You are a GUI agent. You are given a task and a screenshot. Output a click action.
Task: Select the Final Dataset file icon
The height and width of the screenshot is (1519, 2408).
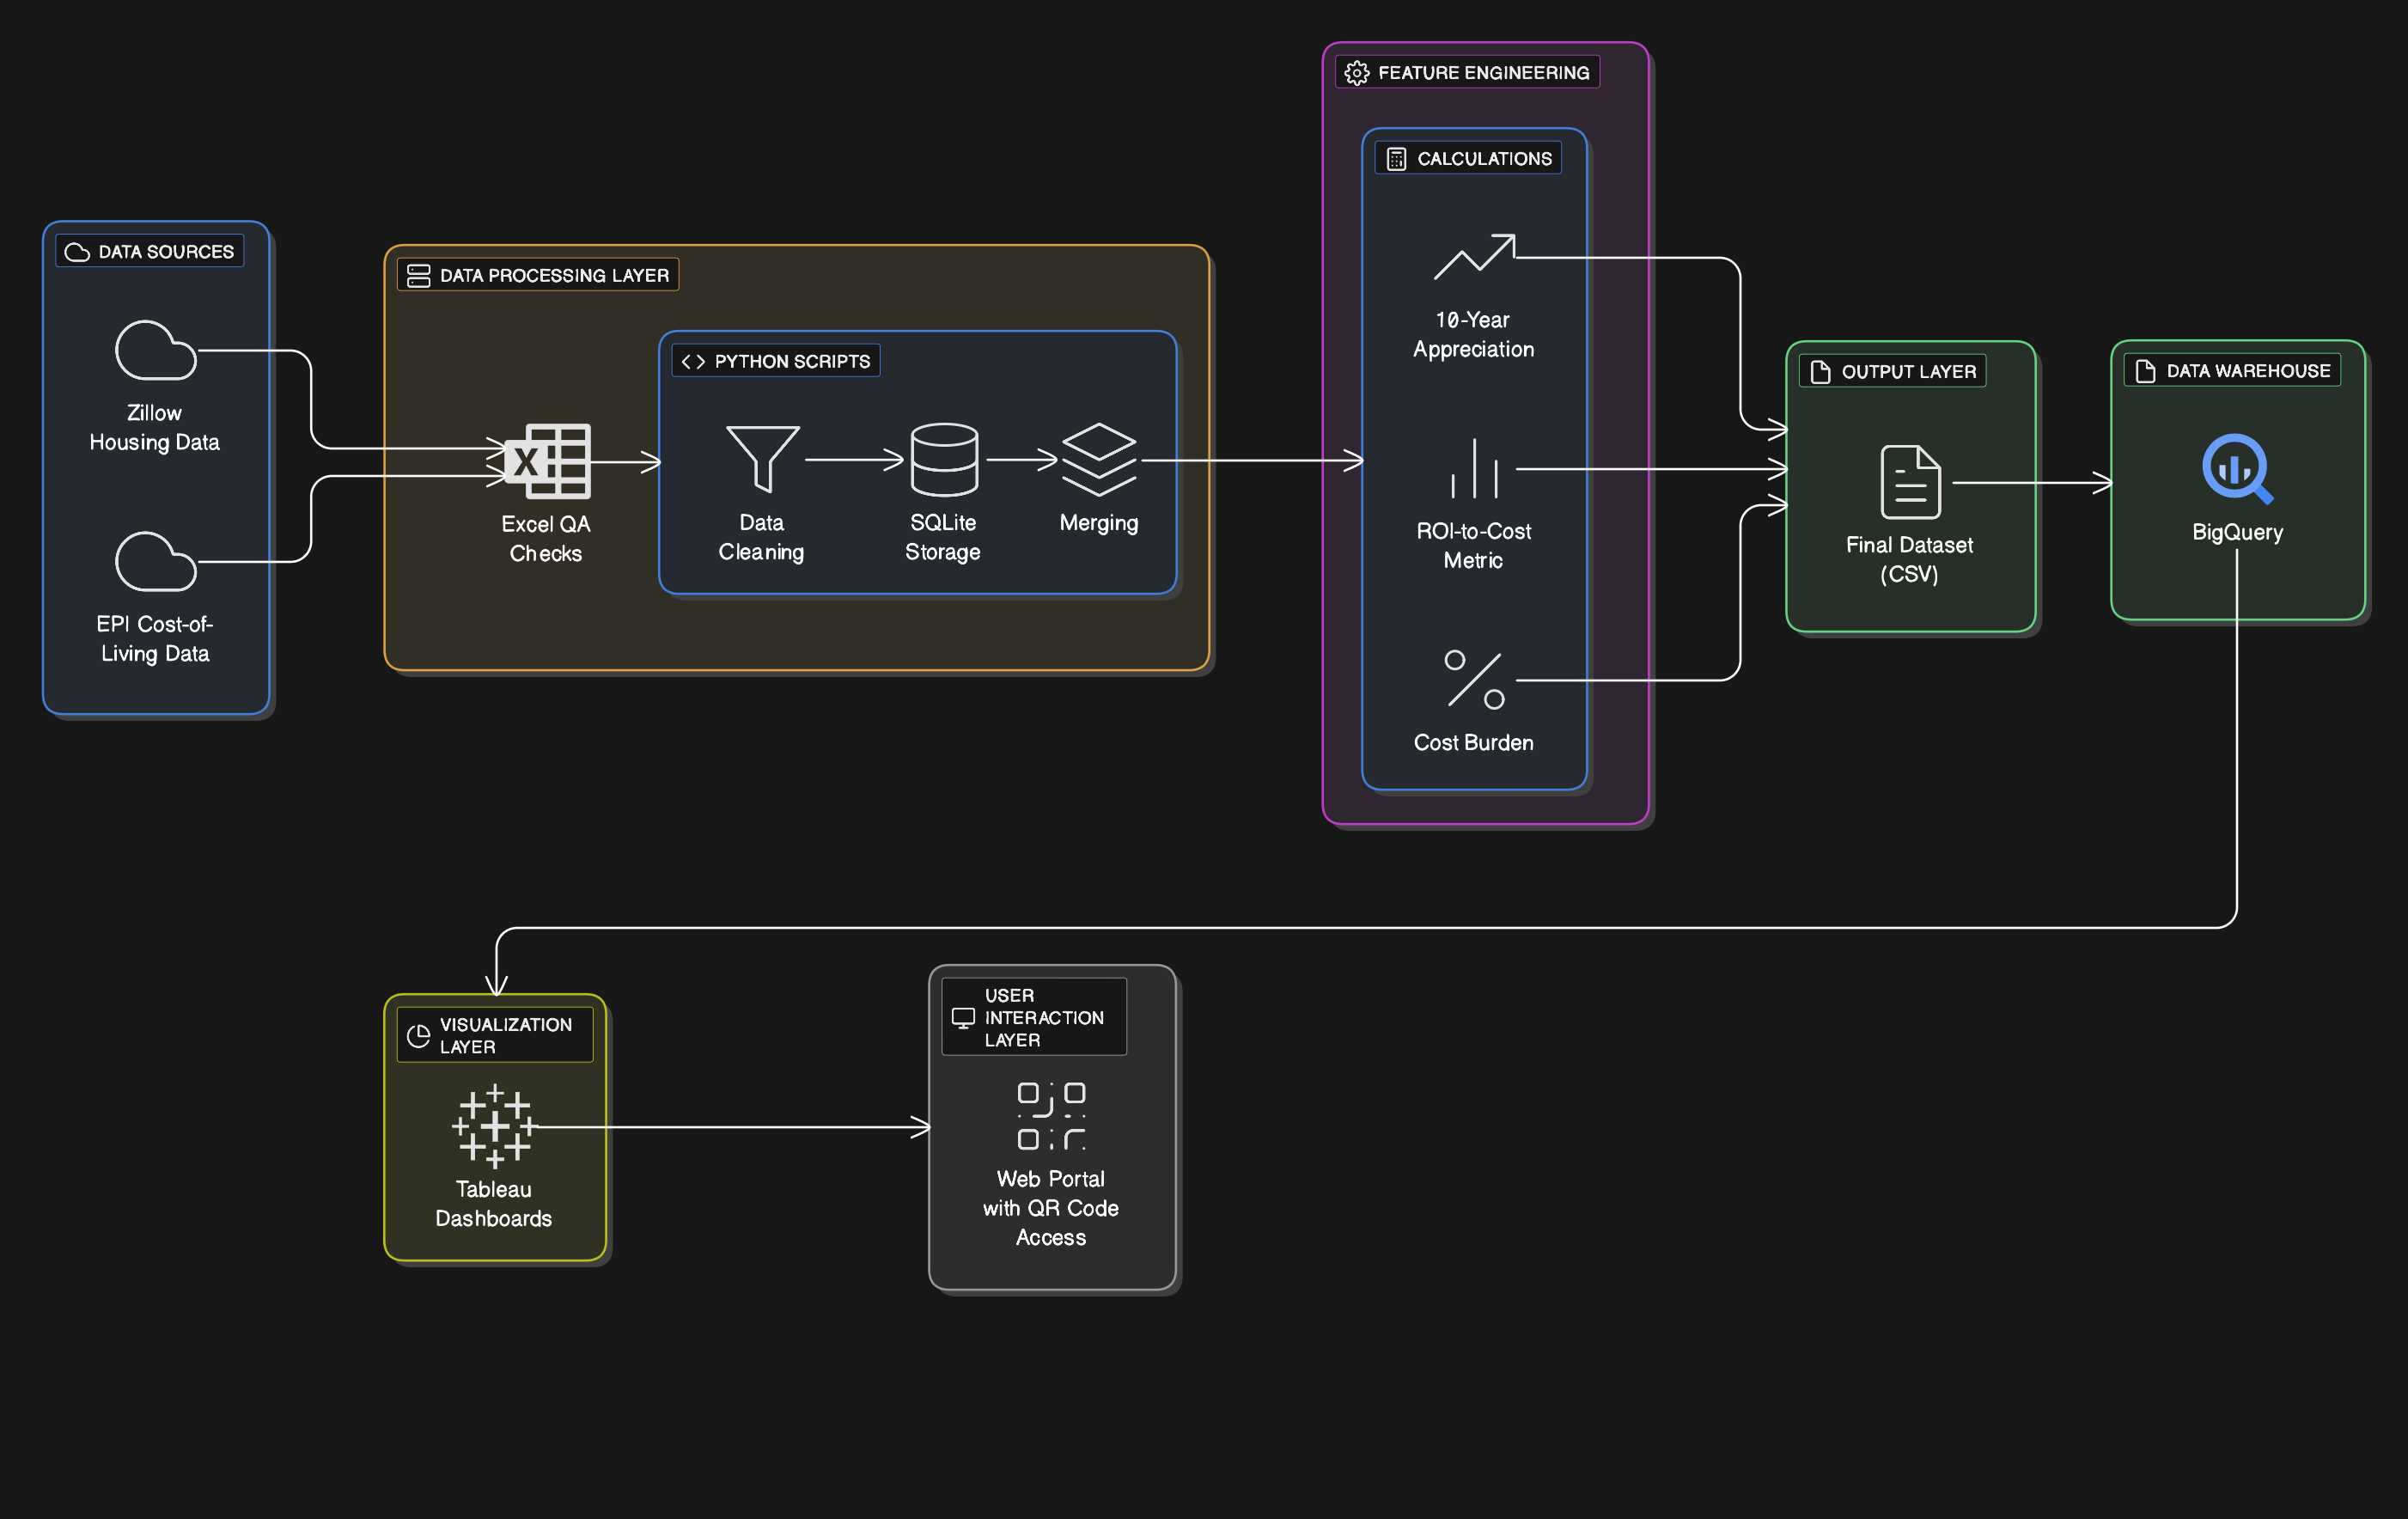(x=1910, y=482)
